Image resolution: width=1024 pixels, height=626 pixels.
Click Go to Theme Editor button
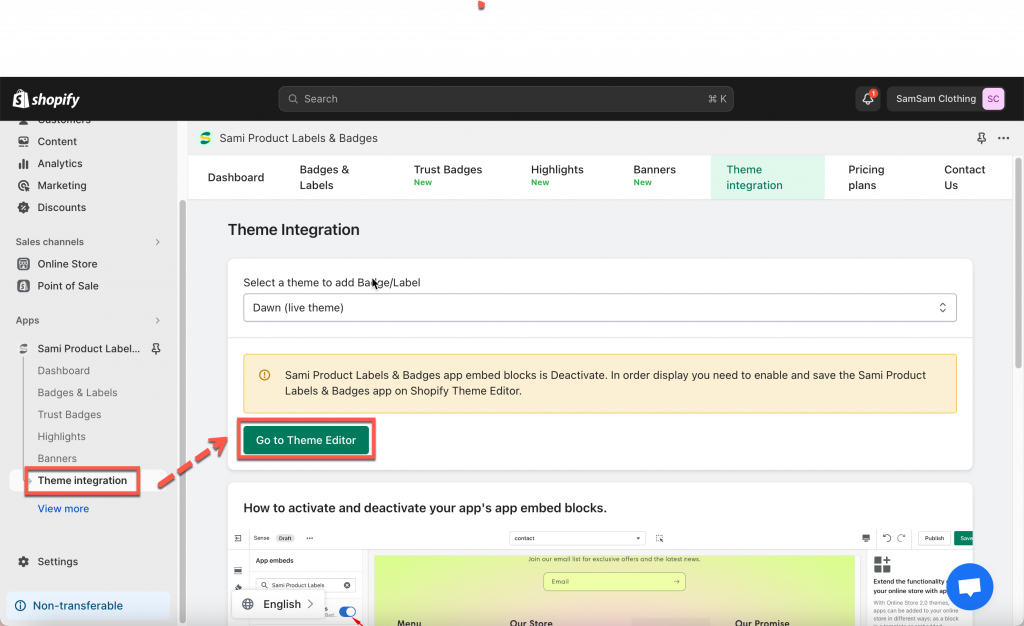(306, 440)
